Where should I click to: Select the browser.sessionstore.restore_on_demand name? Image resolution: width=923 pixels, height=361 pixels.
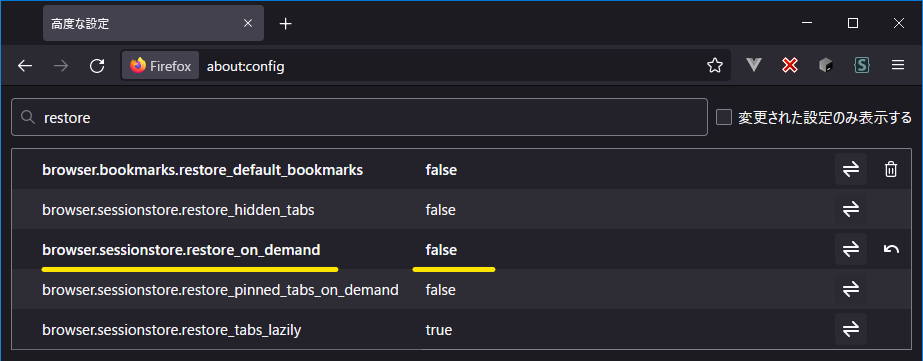181,250
